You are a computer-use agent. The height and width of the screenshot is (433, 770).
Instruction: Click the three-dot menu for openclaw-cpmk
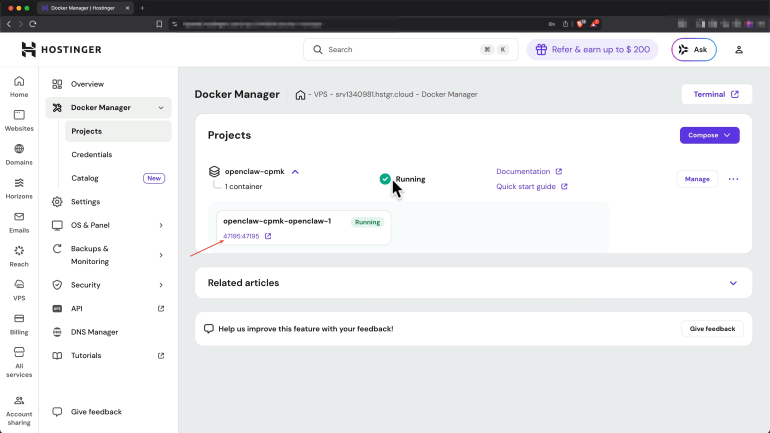733,179
